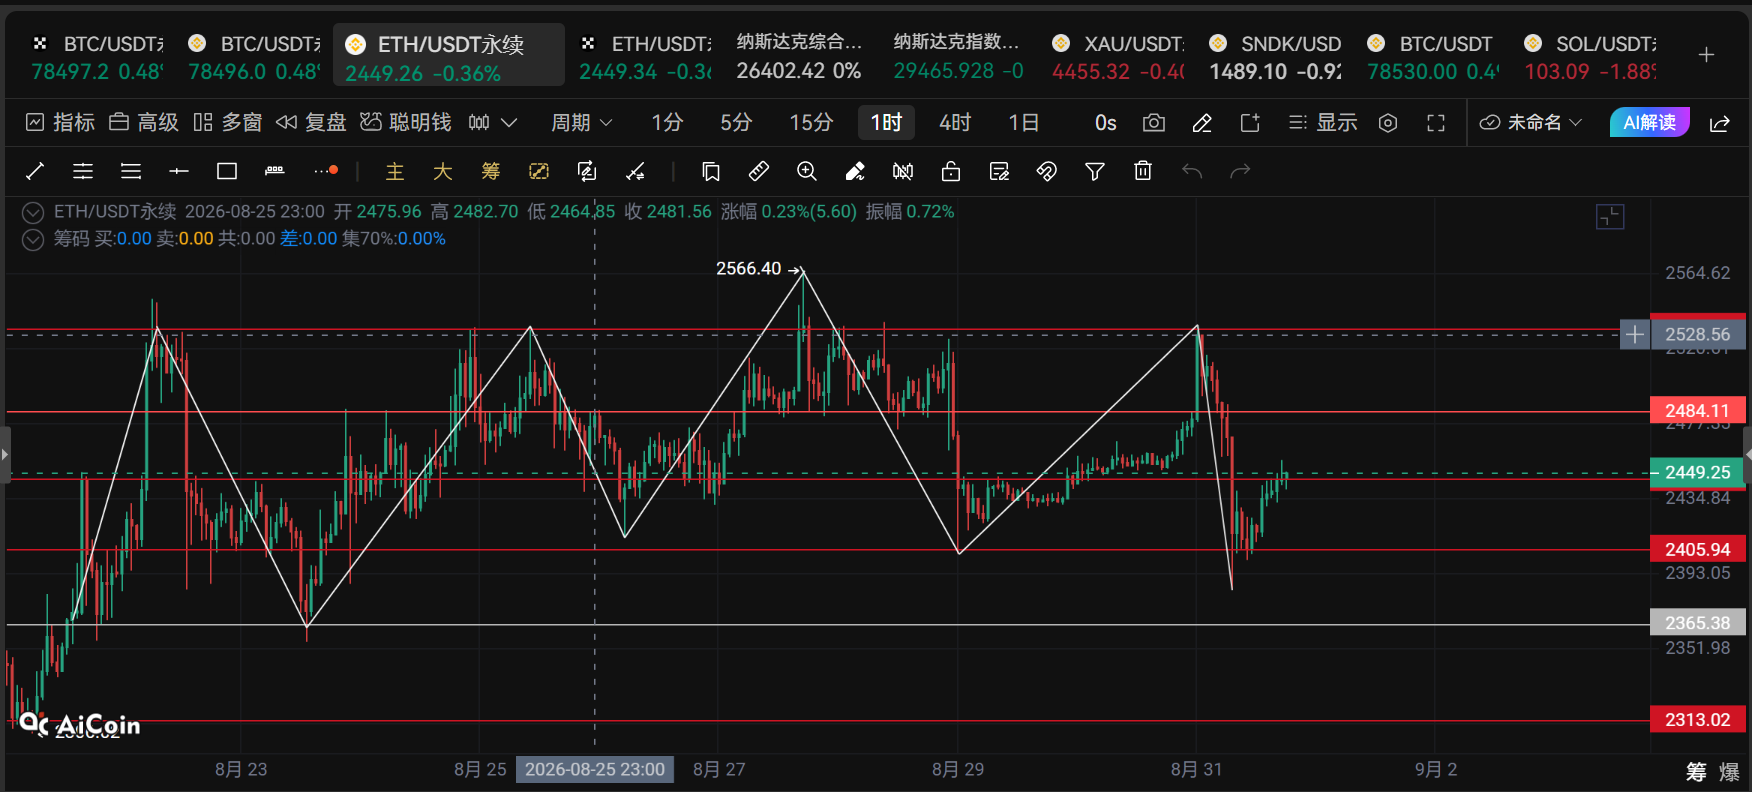The height and width of the screenshot is (792, 1752).
Task: Click the 指标 indicators button
Action: (x=60, y=123)
